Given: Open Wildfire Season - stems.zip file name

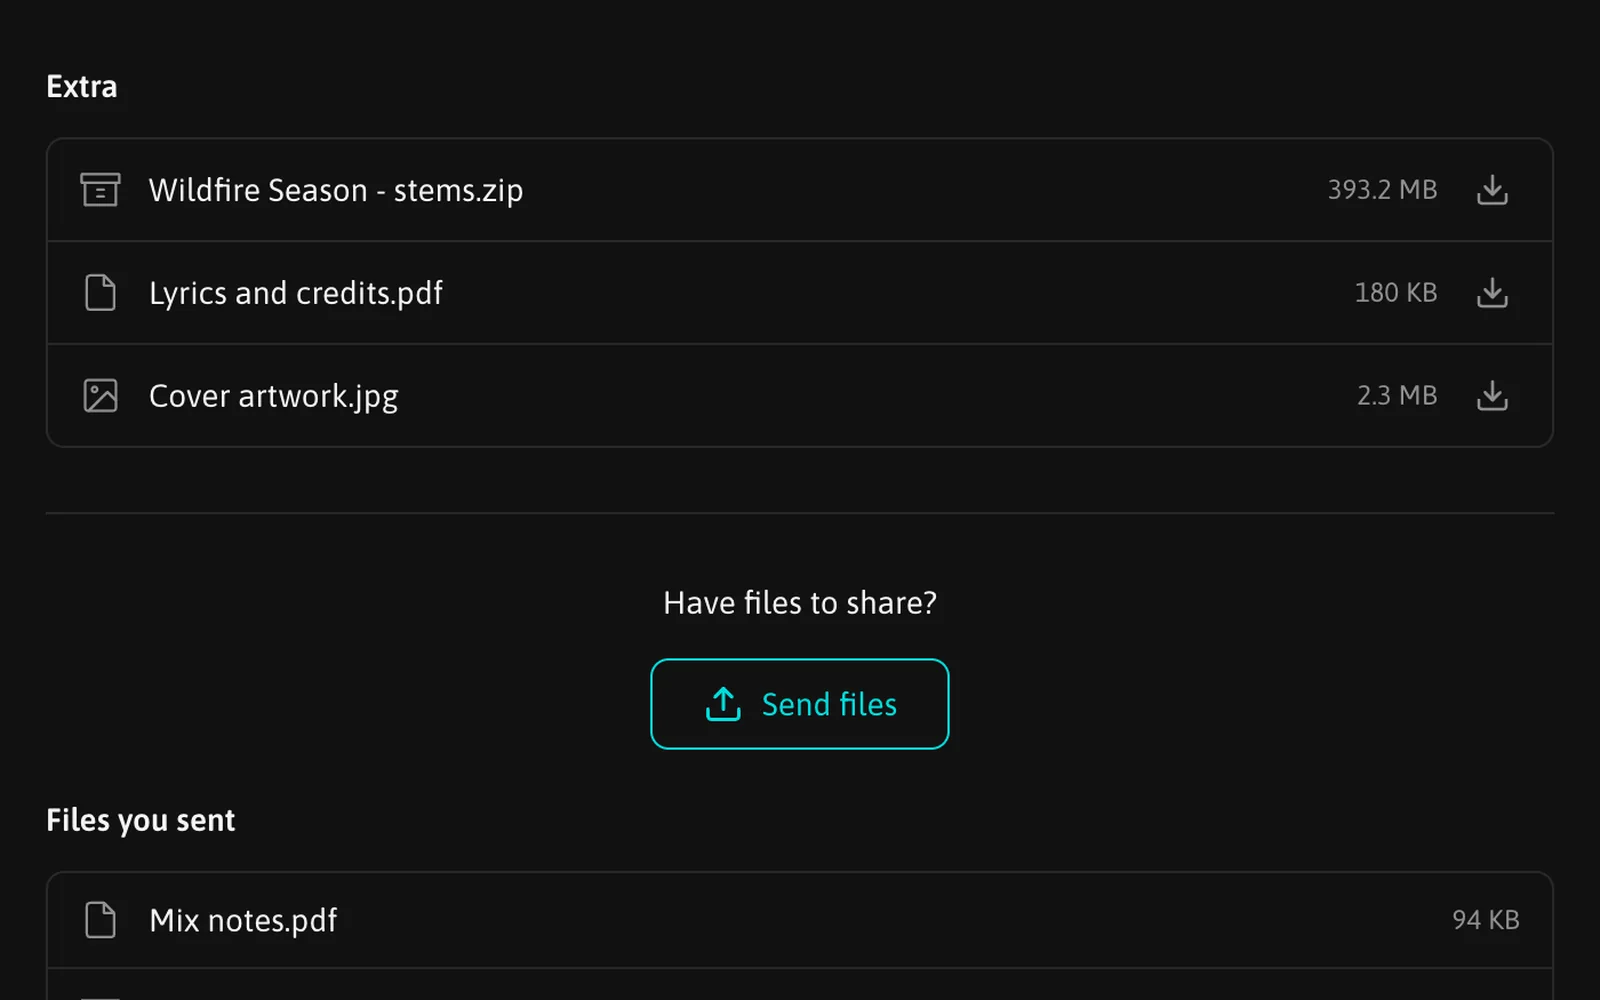Looking at the screenshot, I should pos(336,190).
